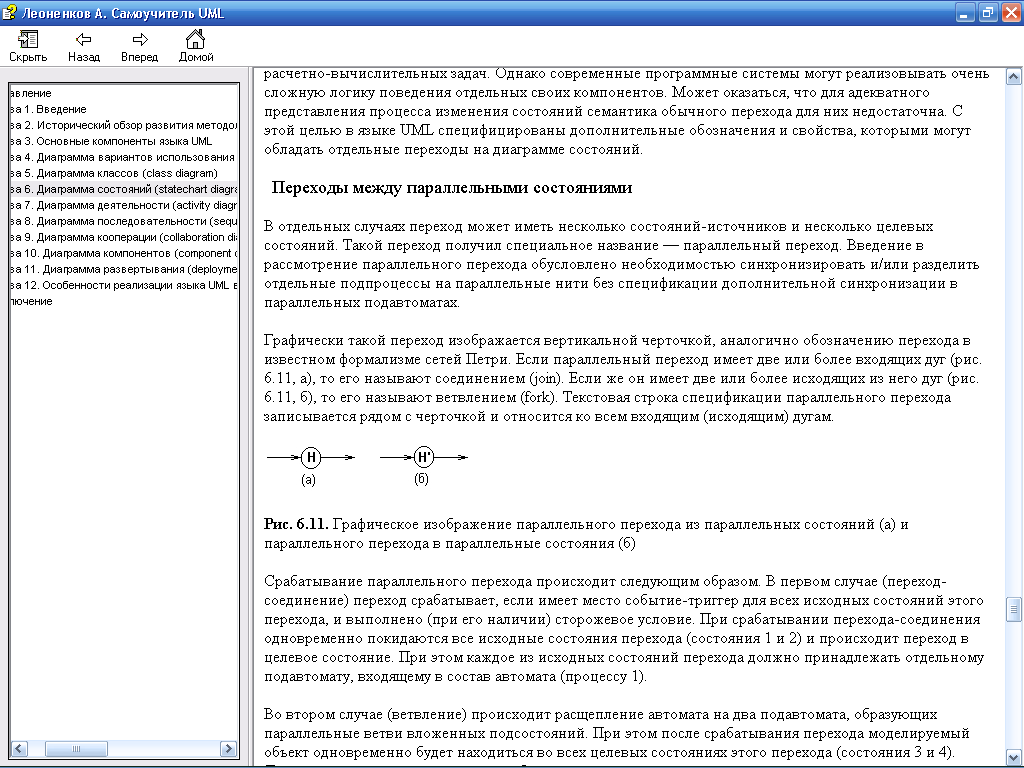Viewport: 1024px width, 768px height.
Task: Click the diagram circle labeled H'
Action: pyautogui.click(x=424, y=457)
